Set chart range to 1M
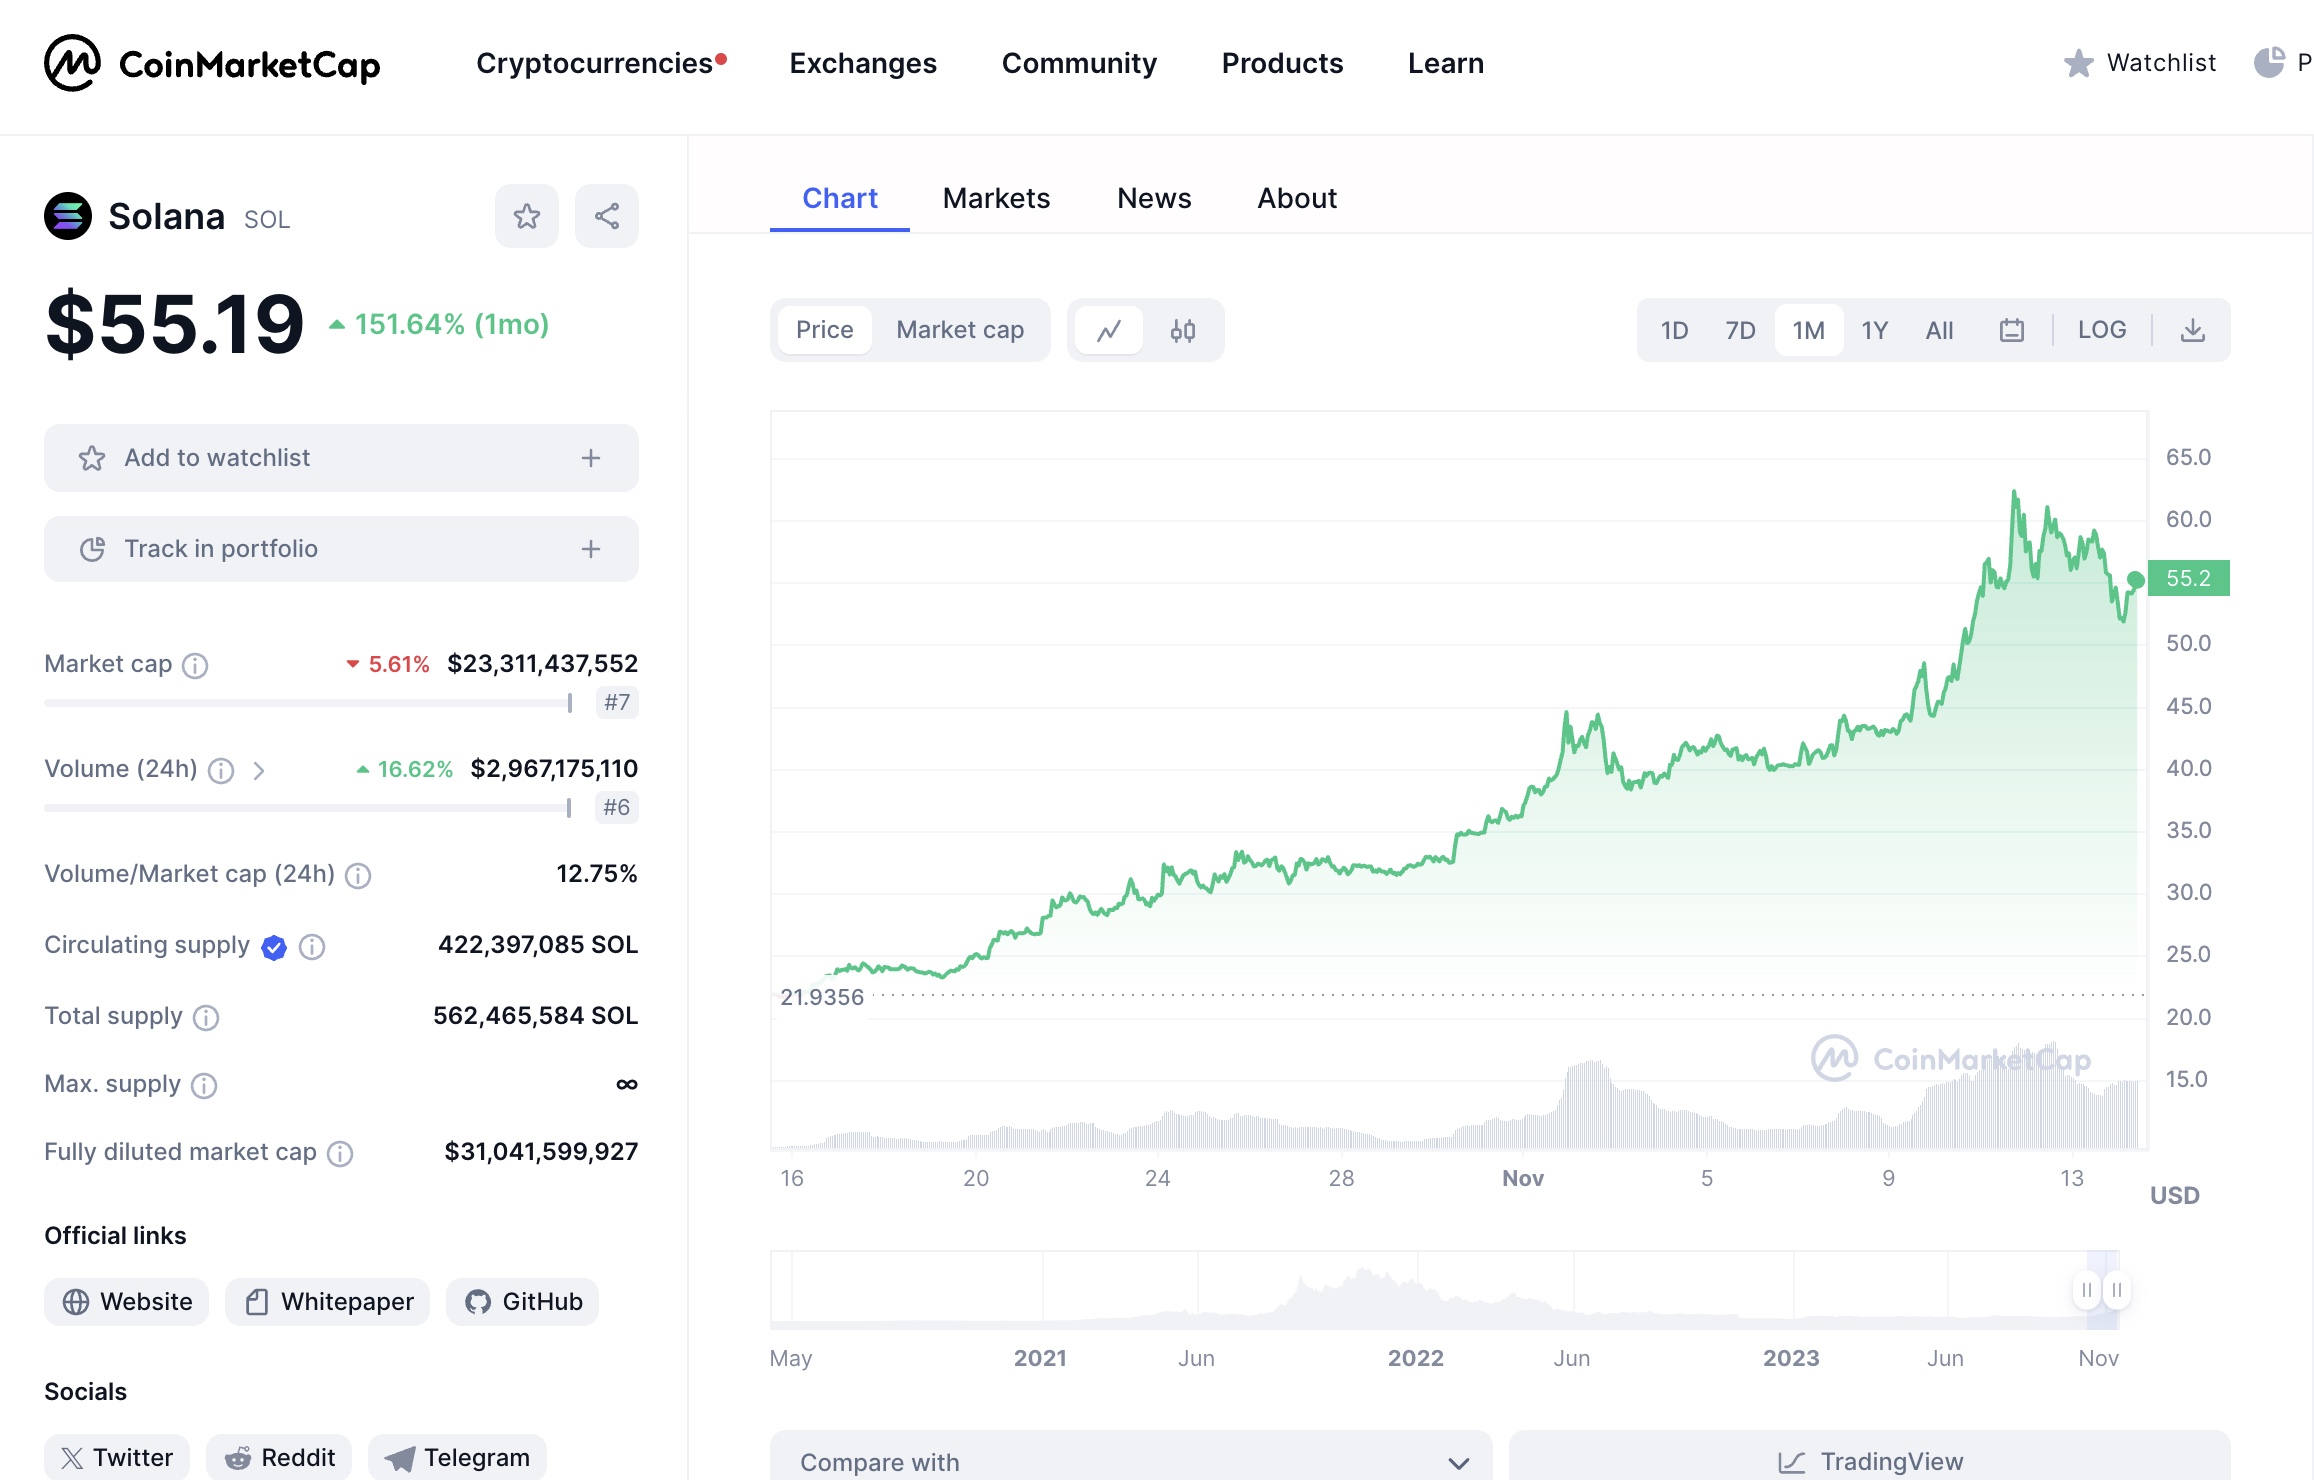2314x1480 pixels. click(1808, 330)
